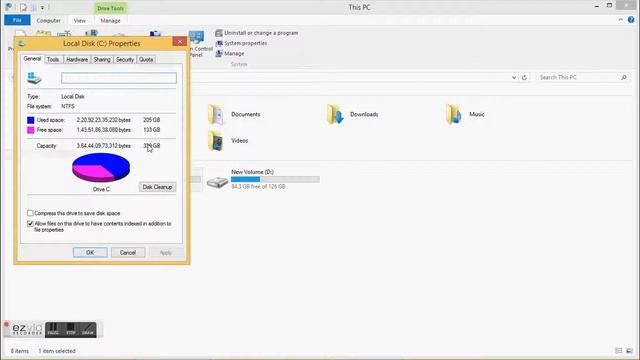Click the magenta Free space color swatch
This screenshot has height=360, width=640.
coord(31,130)
